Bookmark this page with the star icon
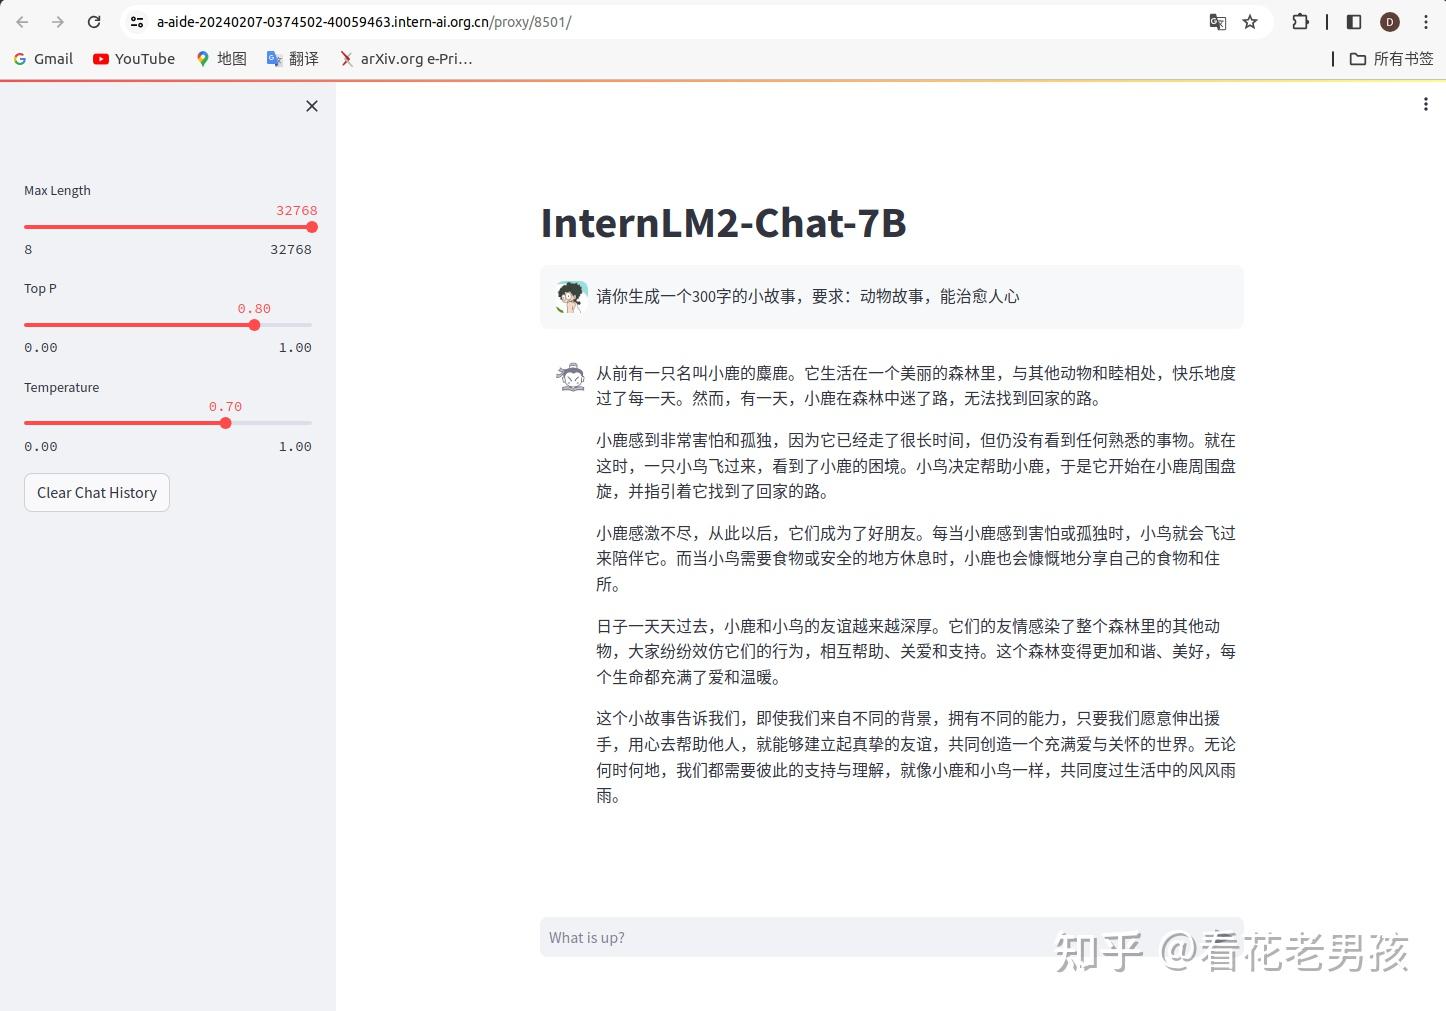The height and width of the screenshot is (1011, 1446). tap(1250, 21)
